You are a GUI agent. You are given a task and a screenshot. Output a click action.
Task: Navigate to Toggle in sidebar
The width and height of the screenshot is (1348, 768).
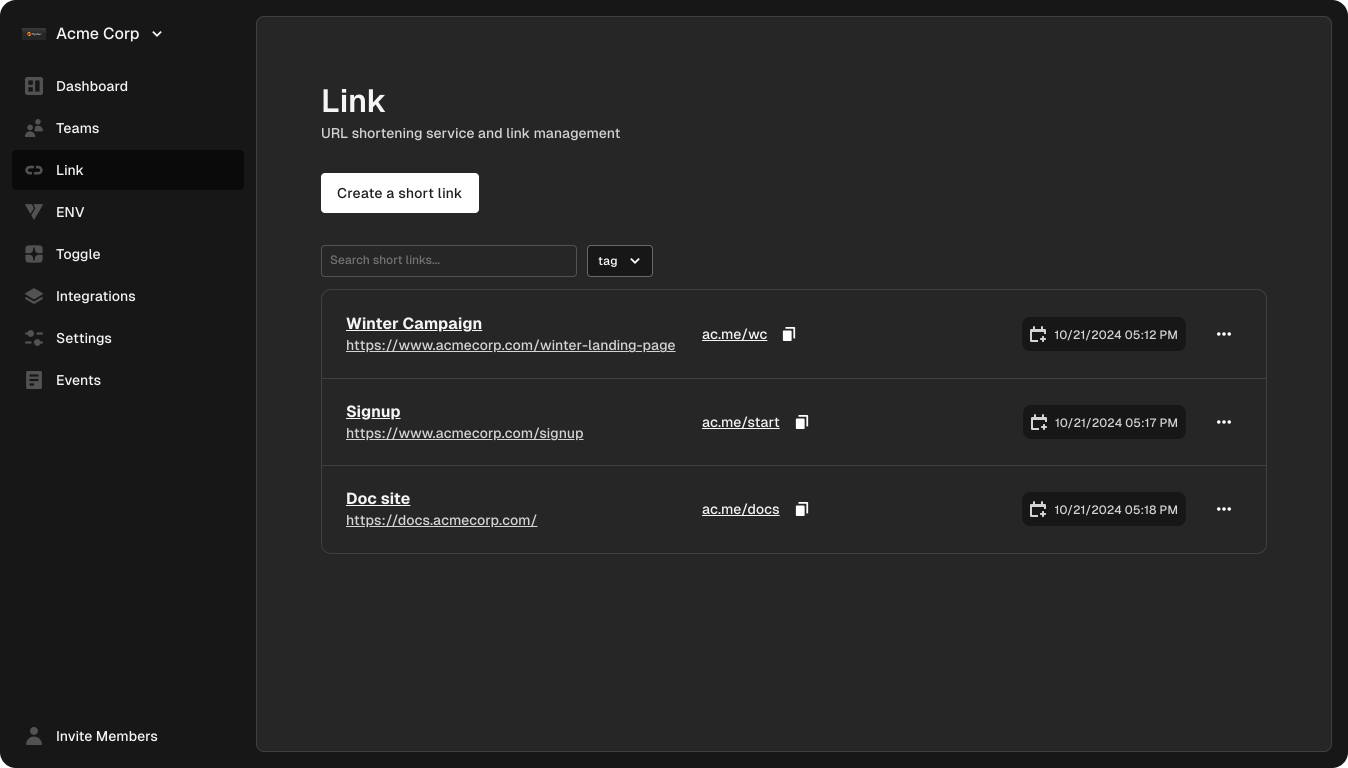coord(78,254)
